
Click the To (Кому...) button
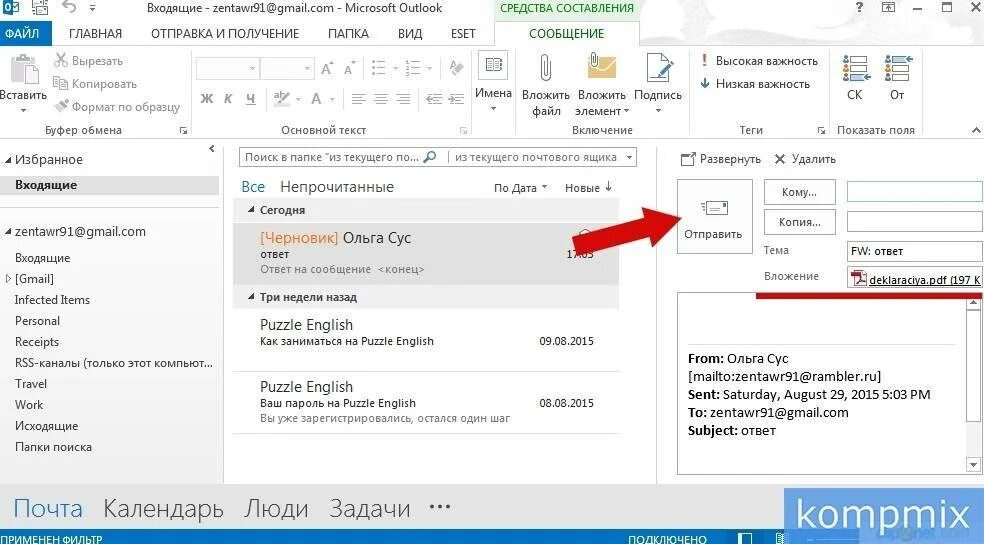tap(800, 192)
